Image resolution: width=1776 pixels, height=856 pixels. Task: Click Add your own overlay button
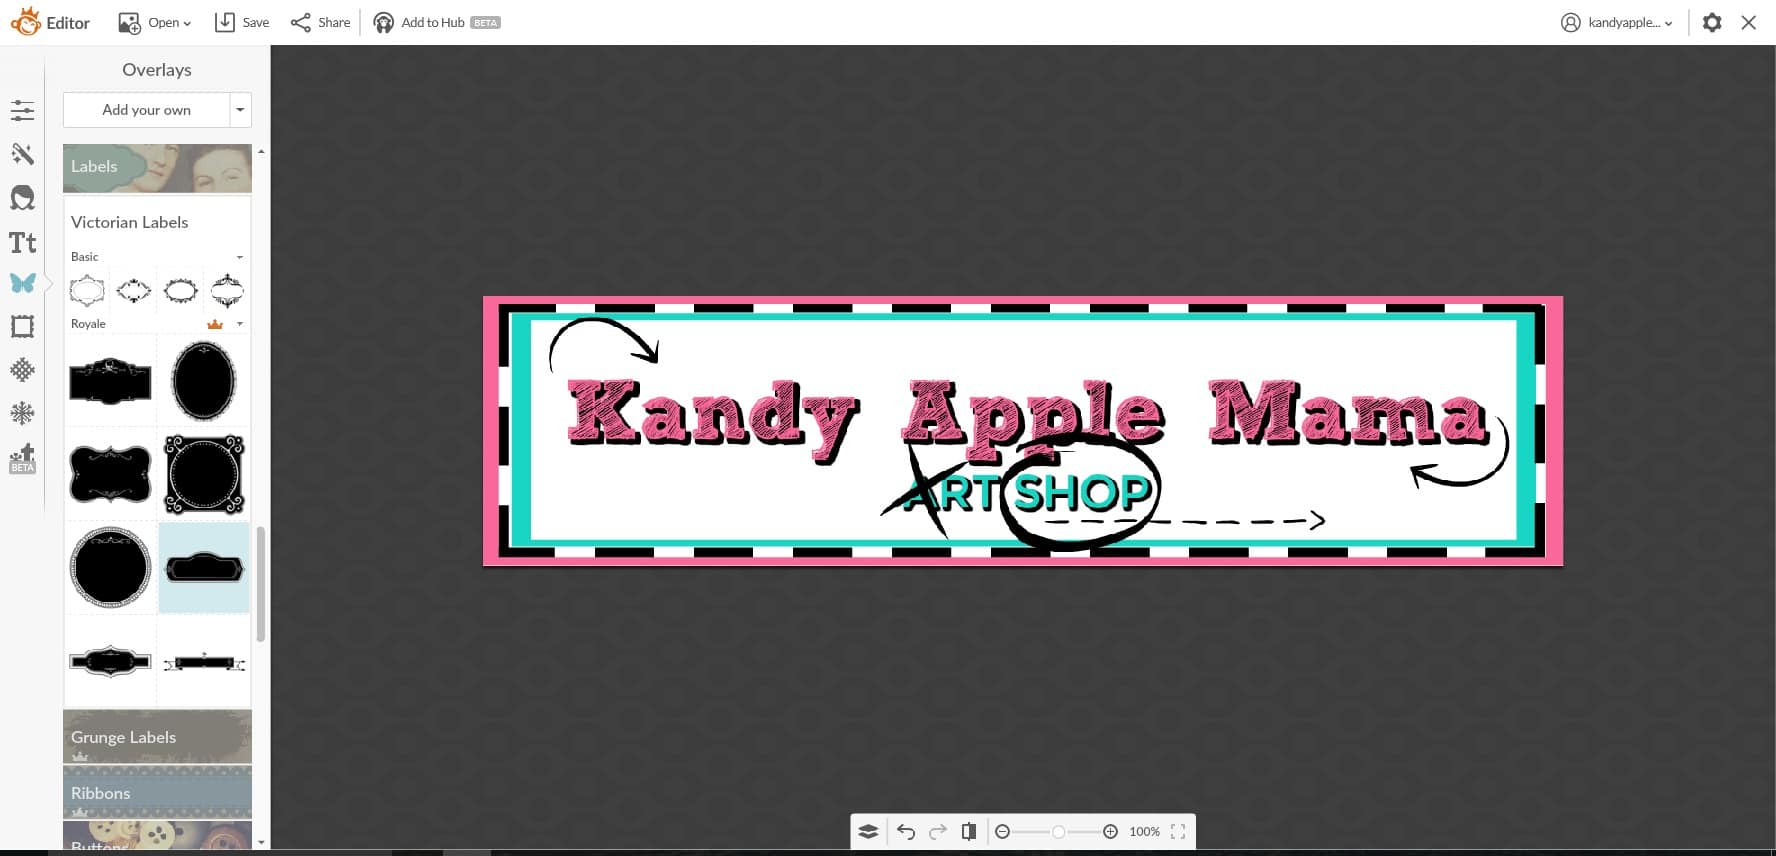[x=146, y=110]
